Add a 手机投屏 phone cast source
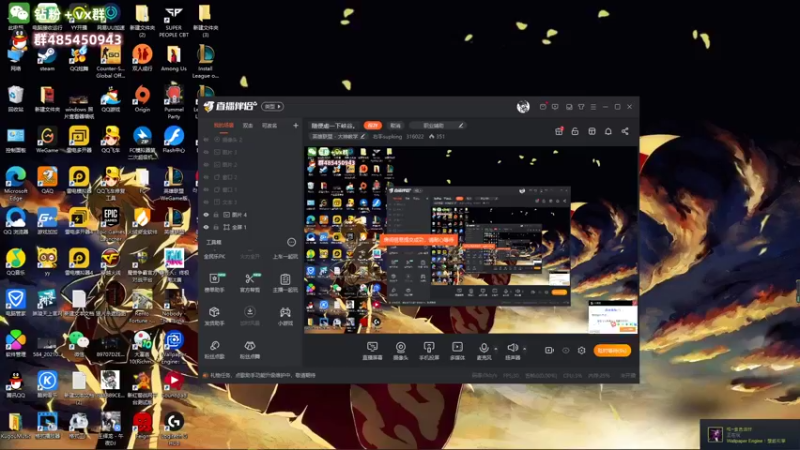This screenshot has height=450, width=800. tap(429, 351)
